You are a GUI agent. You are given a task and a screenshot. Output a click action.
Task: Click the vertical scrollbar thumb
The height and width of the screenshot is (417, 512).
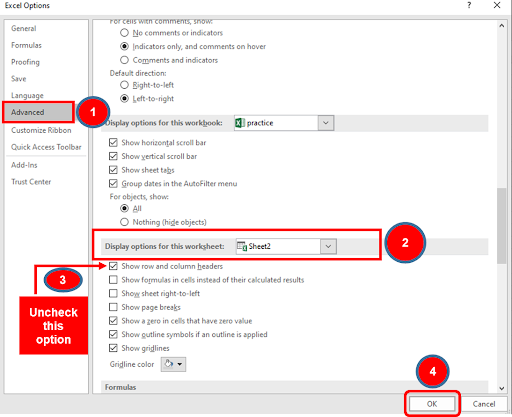[501, 226]
